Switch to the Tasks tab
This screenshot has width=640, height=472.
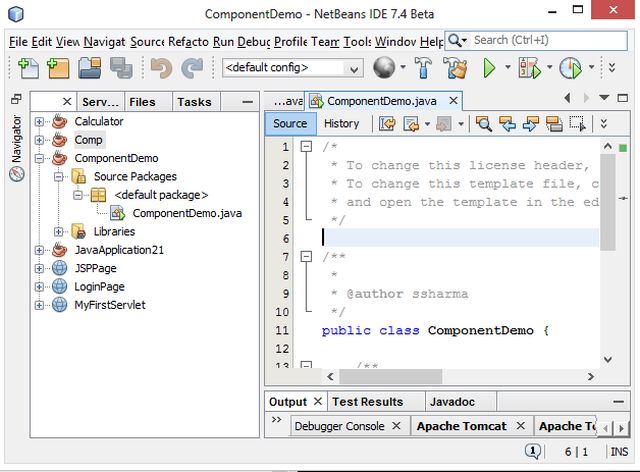click(x=194, y=102)
